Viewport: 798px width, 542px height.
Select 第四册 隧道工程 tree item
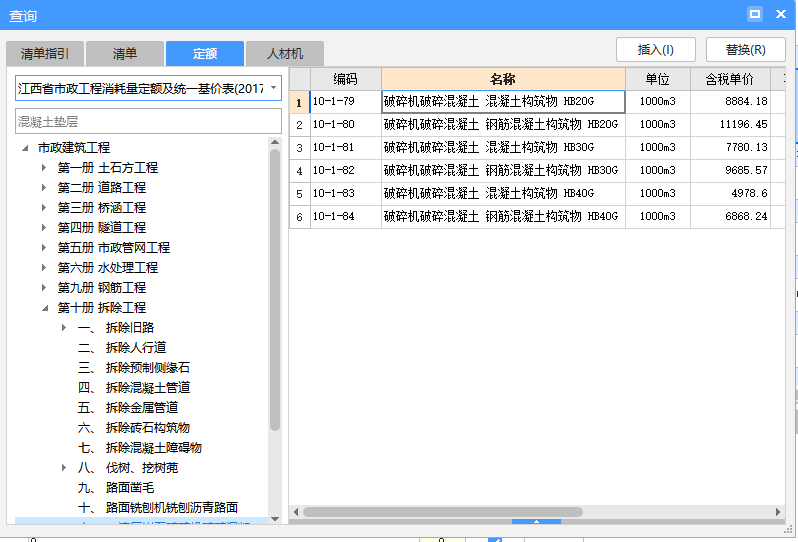pos(102,227)
